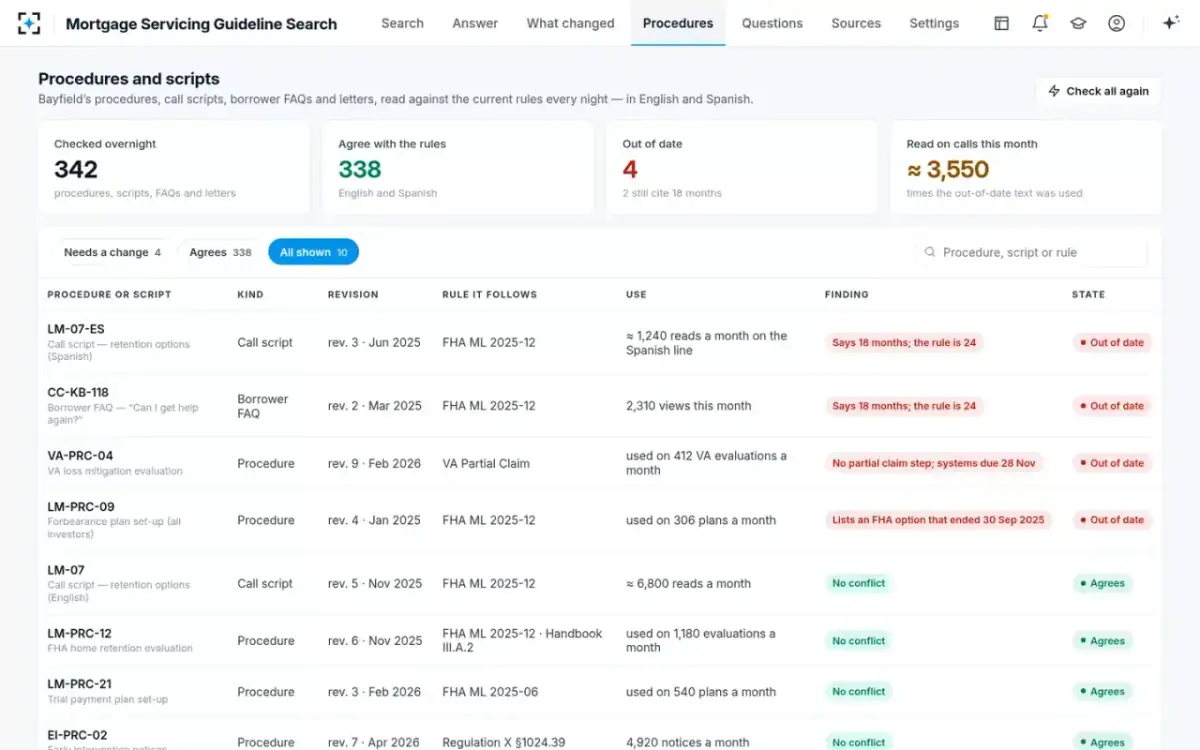This screenshot has height=750, width=1200.
Task: Open the layout panel icon
Action: pos(1001,23)
